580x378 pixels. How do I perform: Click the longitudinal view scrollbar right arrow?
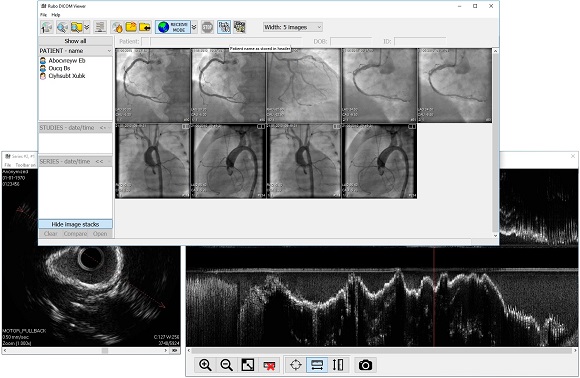click(x=575, y=351)
